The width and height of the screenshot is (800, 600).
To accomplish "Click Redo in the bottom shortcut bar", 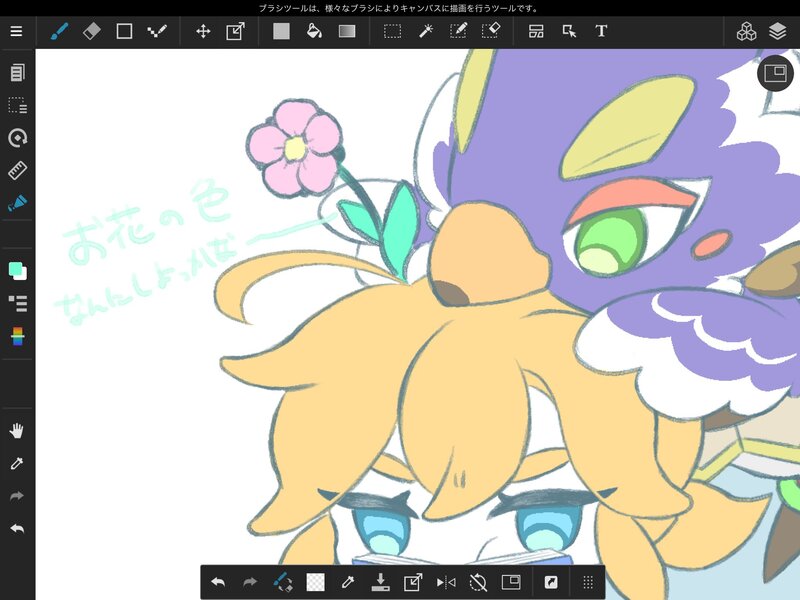I will pyautogui.click(x=249, y=582).
